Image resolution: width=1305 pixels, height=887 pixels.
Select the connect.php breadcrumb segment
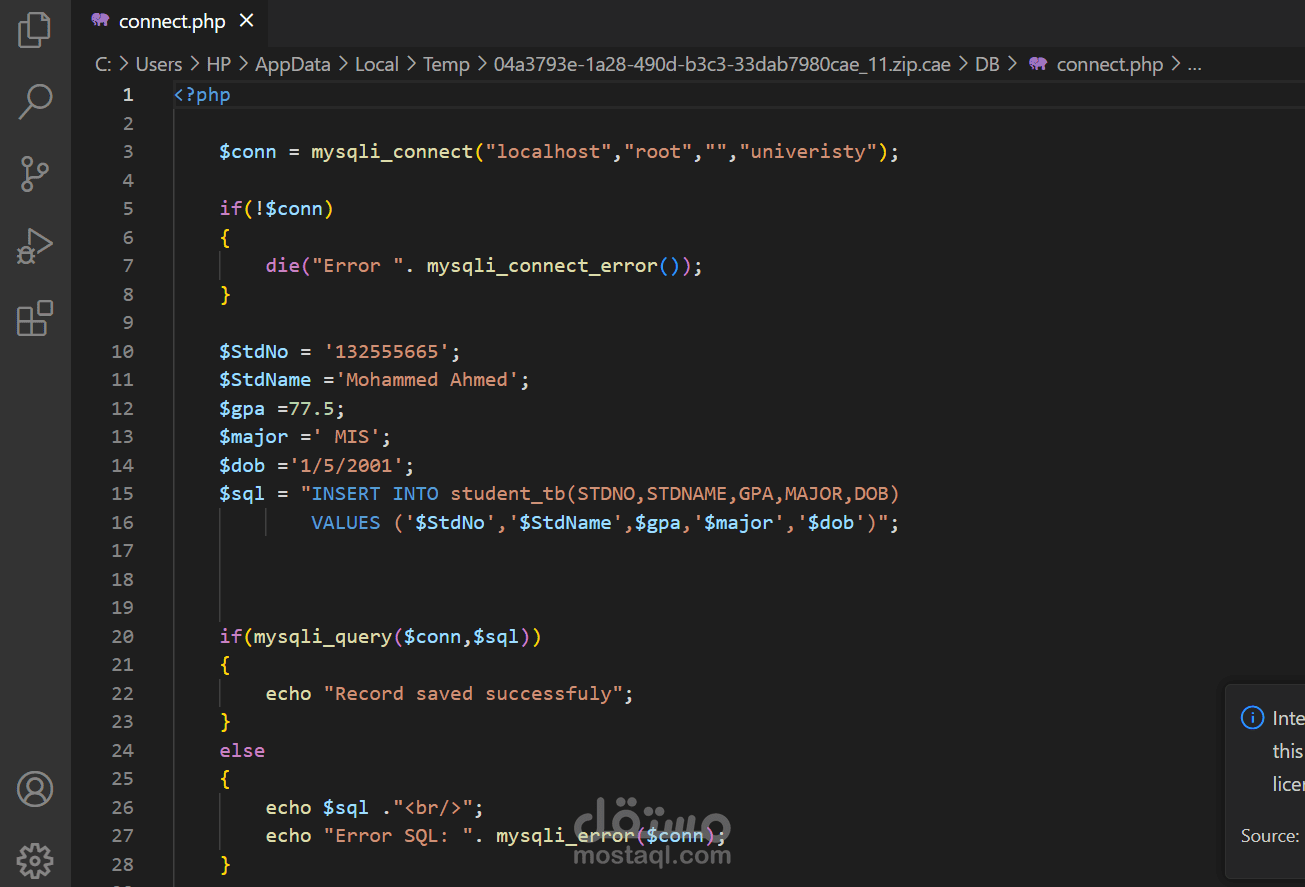[1110, 64]
